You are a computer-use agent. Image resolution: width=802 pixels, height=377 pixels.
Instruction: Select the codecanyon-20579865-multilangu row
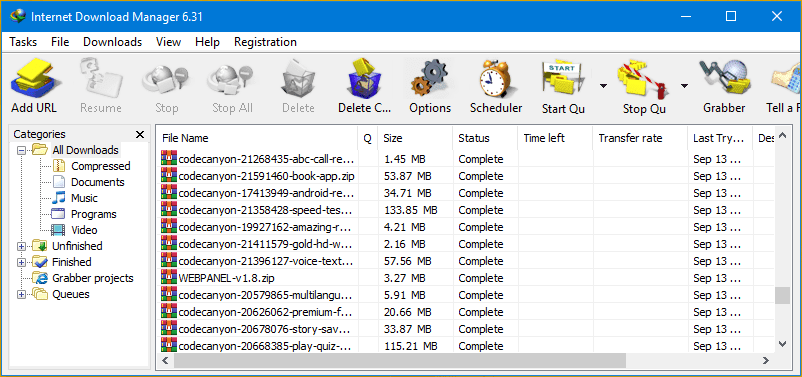click(465, 295)
